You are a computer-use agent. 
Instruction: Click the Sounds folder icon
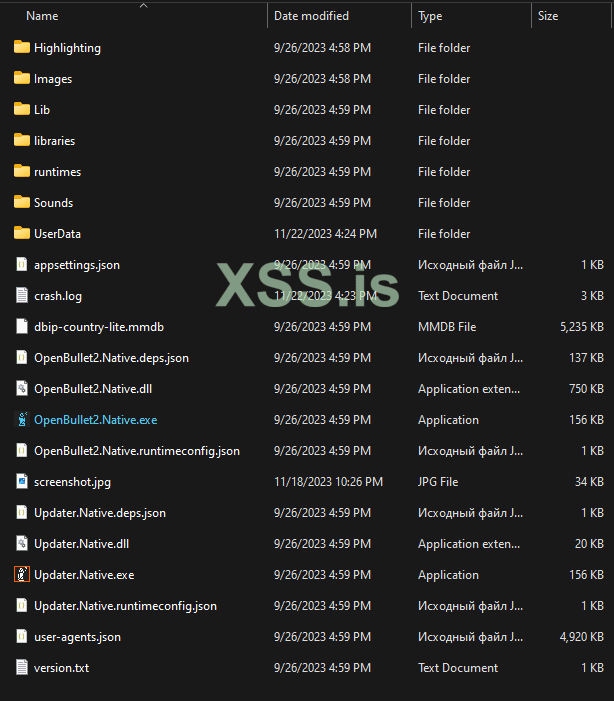click(x=21, y=202)
